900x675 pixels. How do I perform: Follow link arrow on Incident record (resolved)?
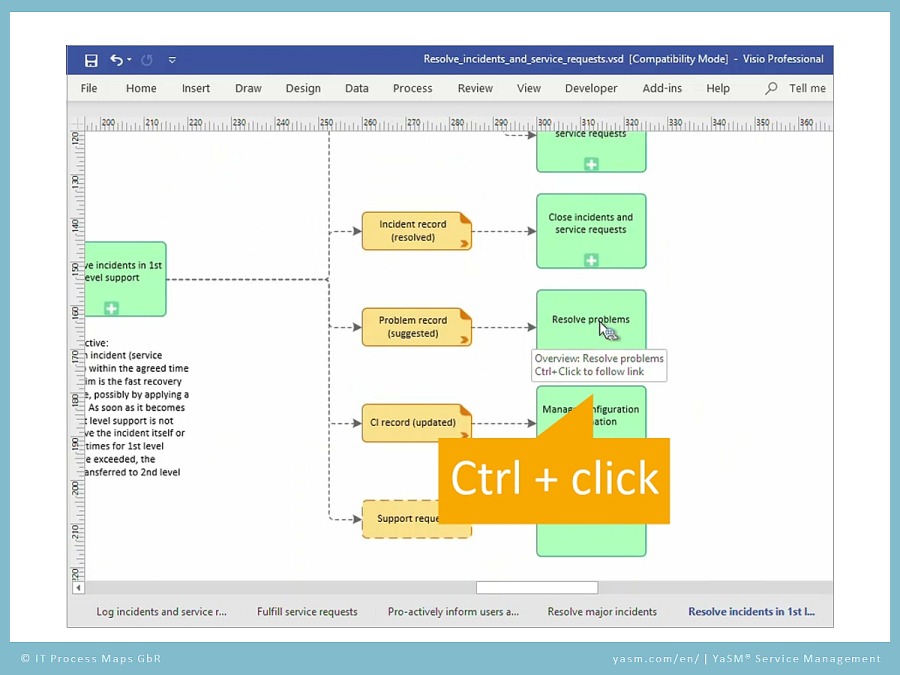464,244
